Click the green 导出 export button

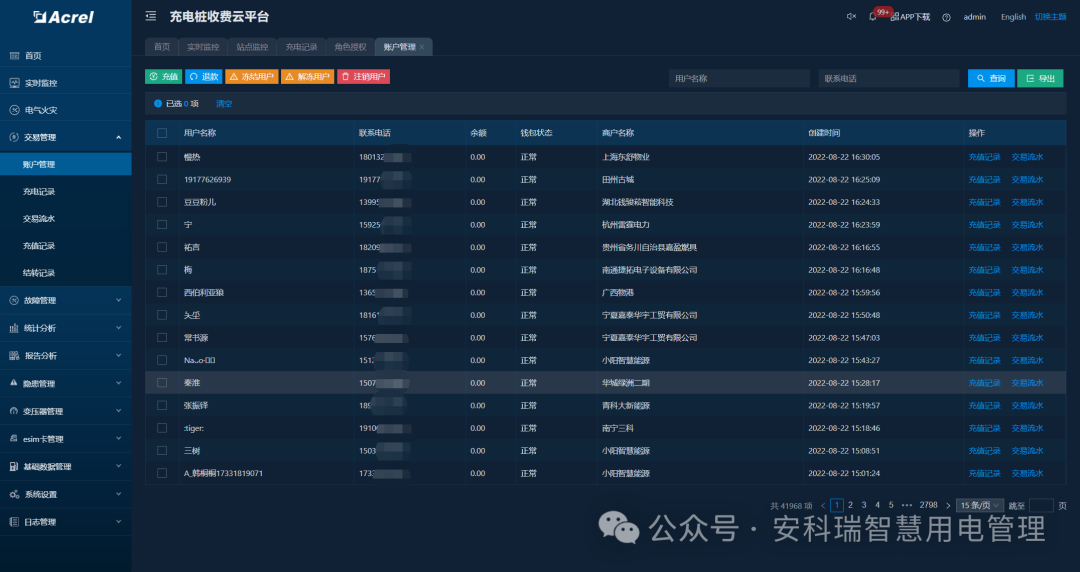tap(1040, 79)
